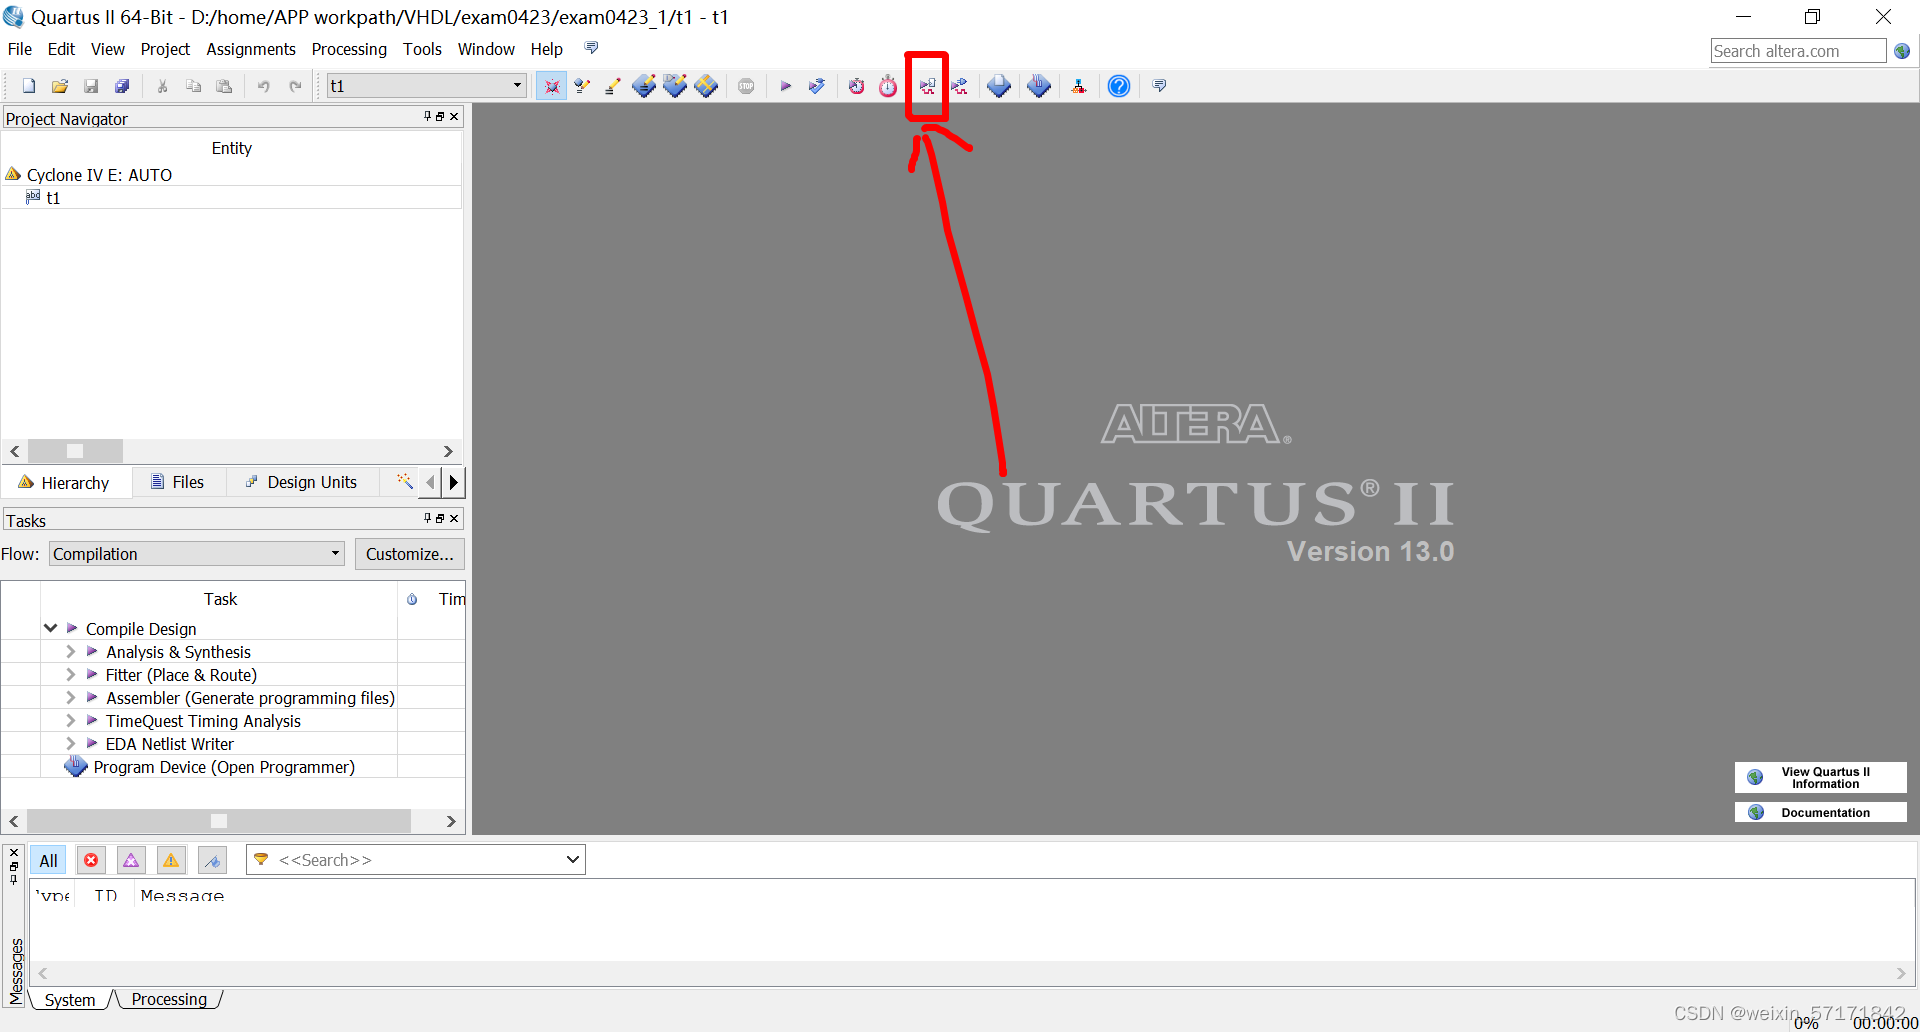1920x1032 pixels.
Task: Expand the Analysis & Synthesis task
Action: (x=70, y=651)
